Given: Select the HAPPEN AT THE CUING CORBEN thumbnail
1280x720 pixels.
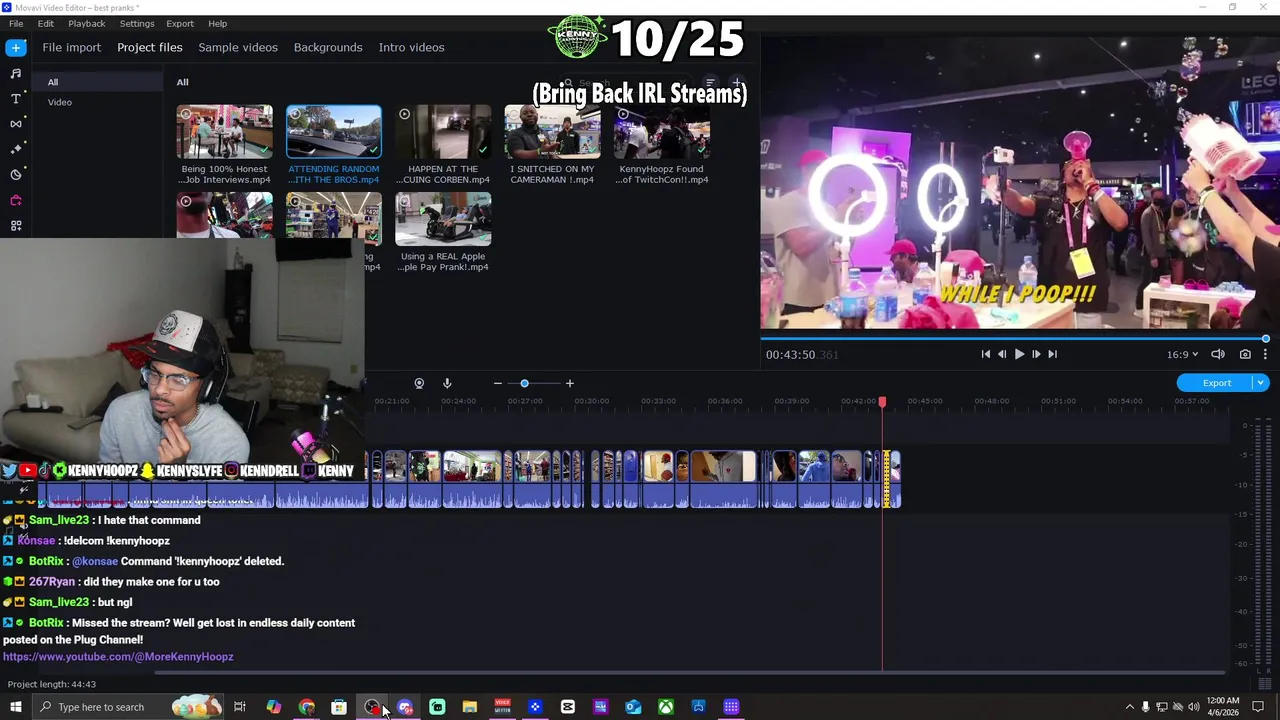Looking at the screenshot, I should click(443, 132).
